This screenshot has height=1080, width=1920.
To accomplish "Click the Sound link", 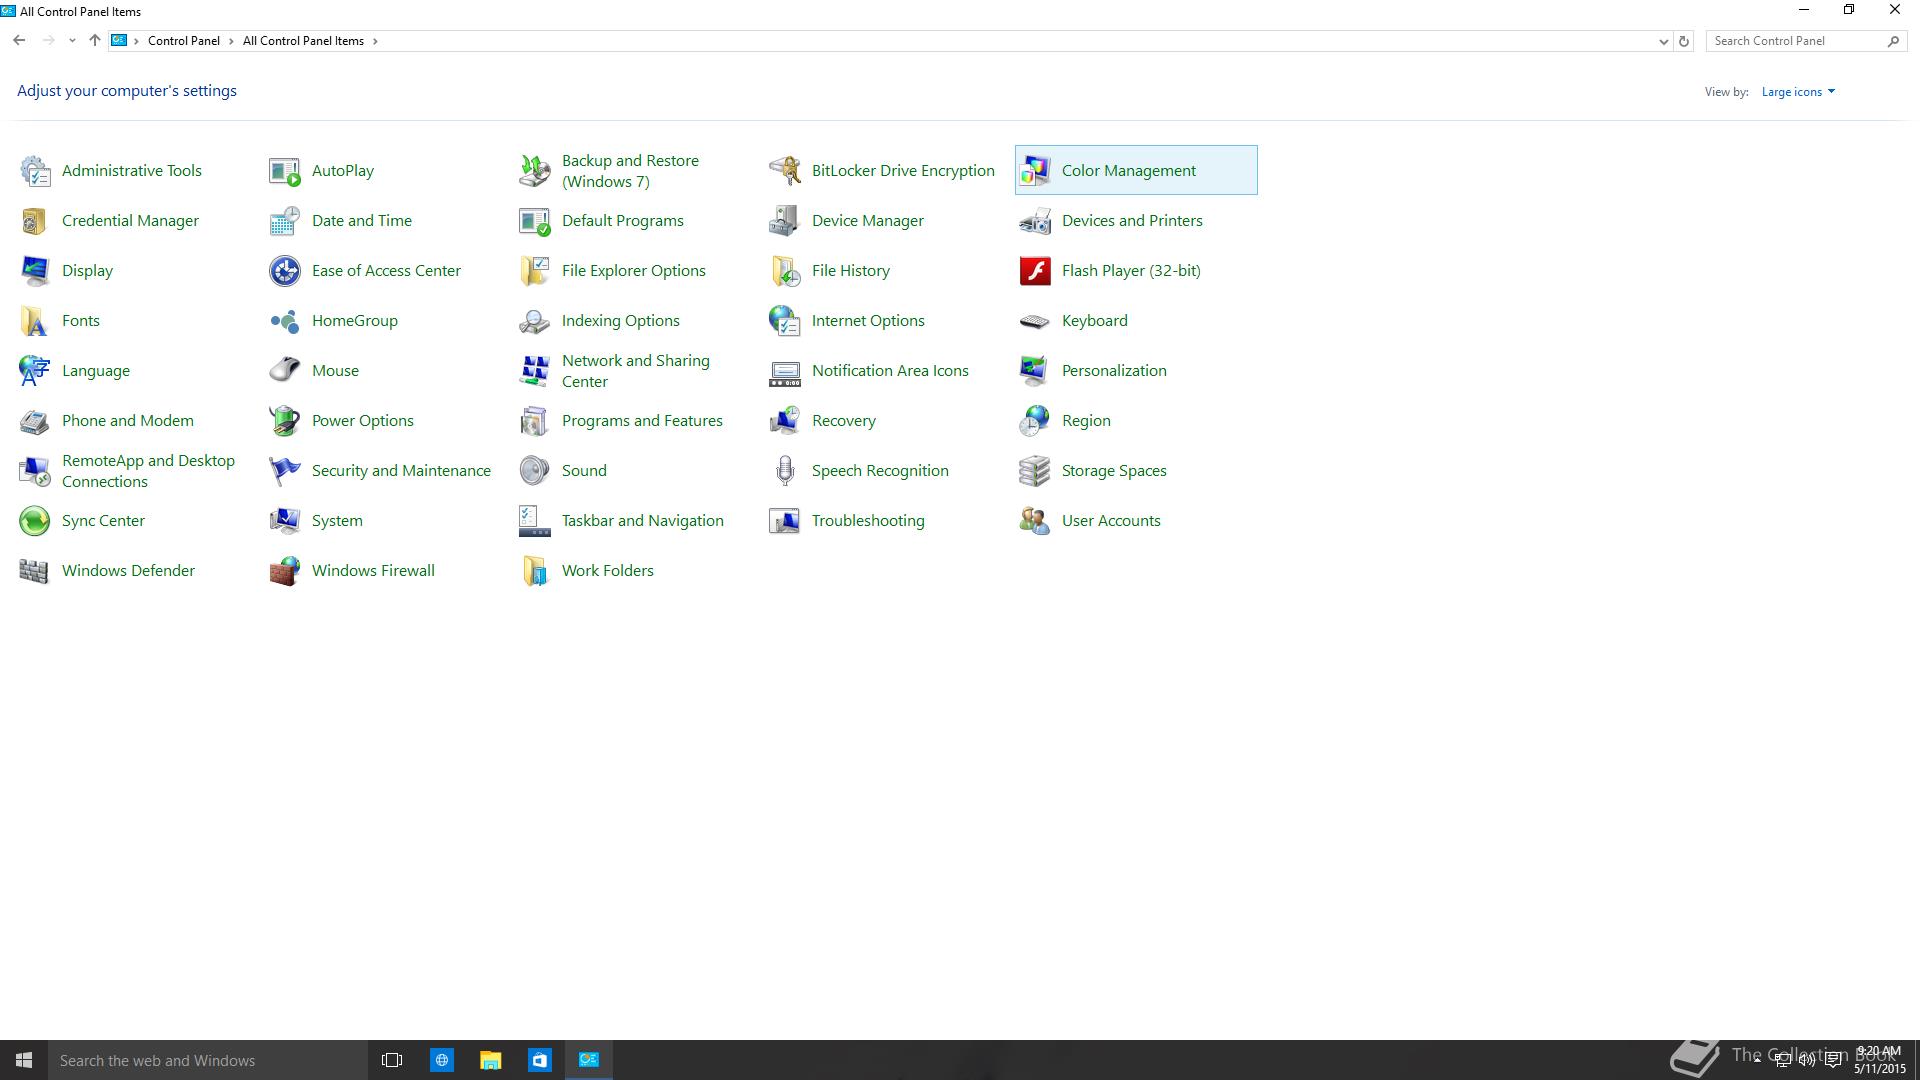I will coord(584,471).
